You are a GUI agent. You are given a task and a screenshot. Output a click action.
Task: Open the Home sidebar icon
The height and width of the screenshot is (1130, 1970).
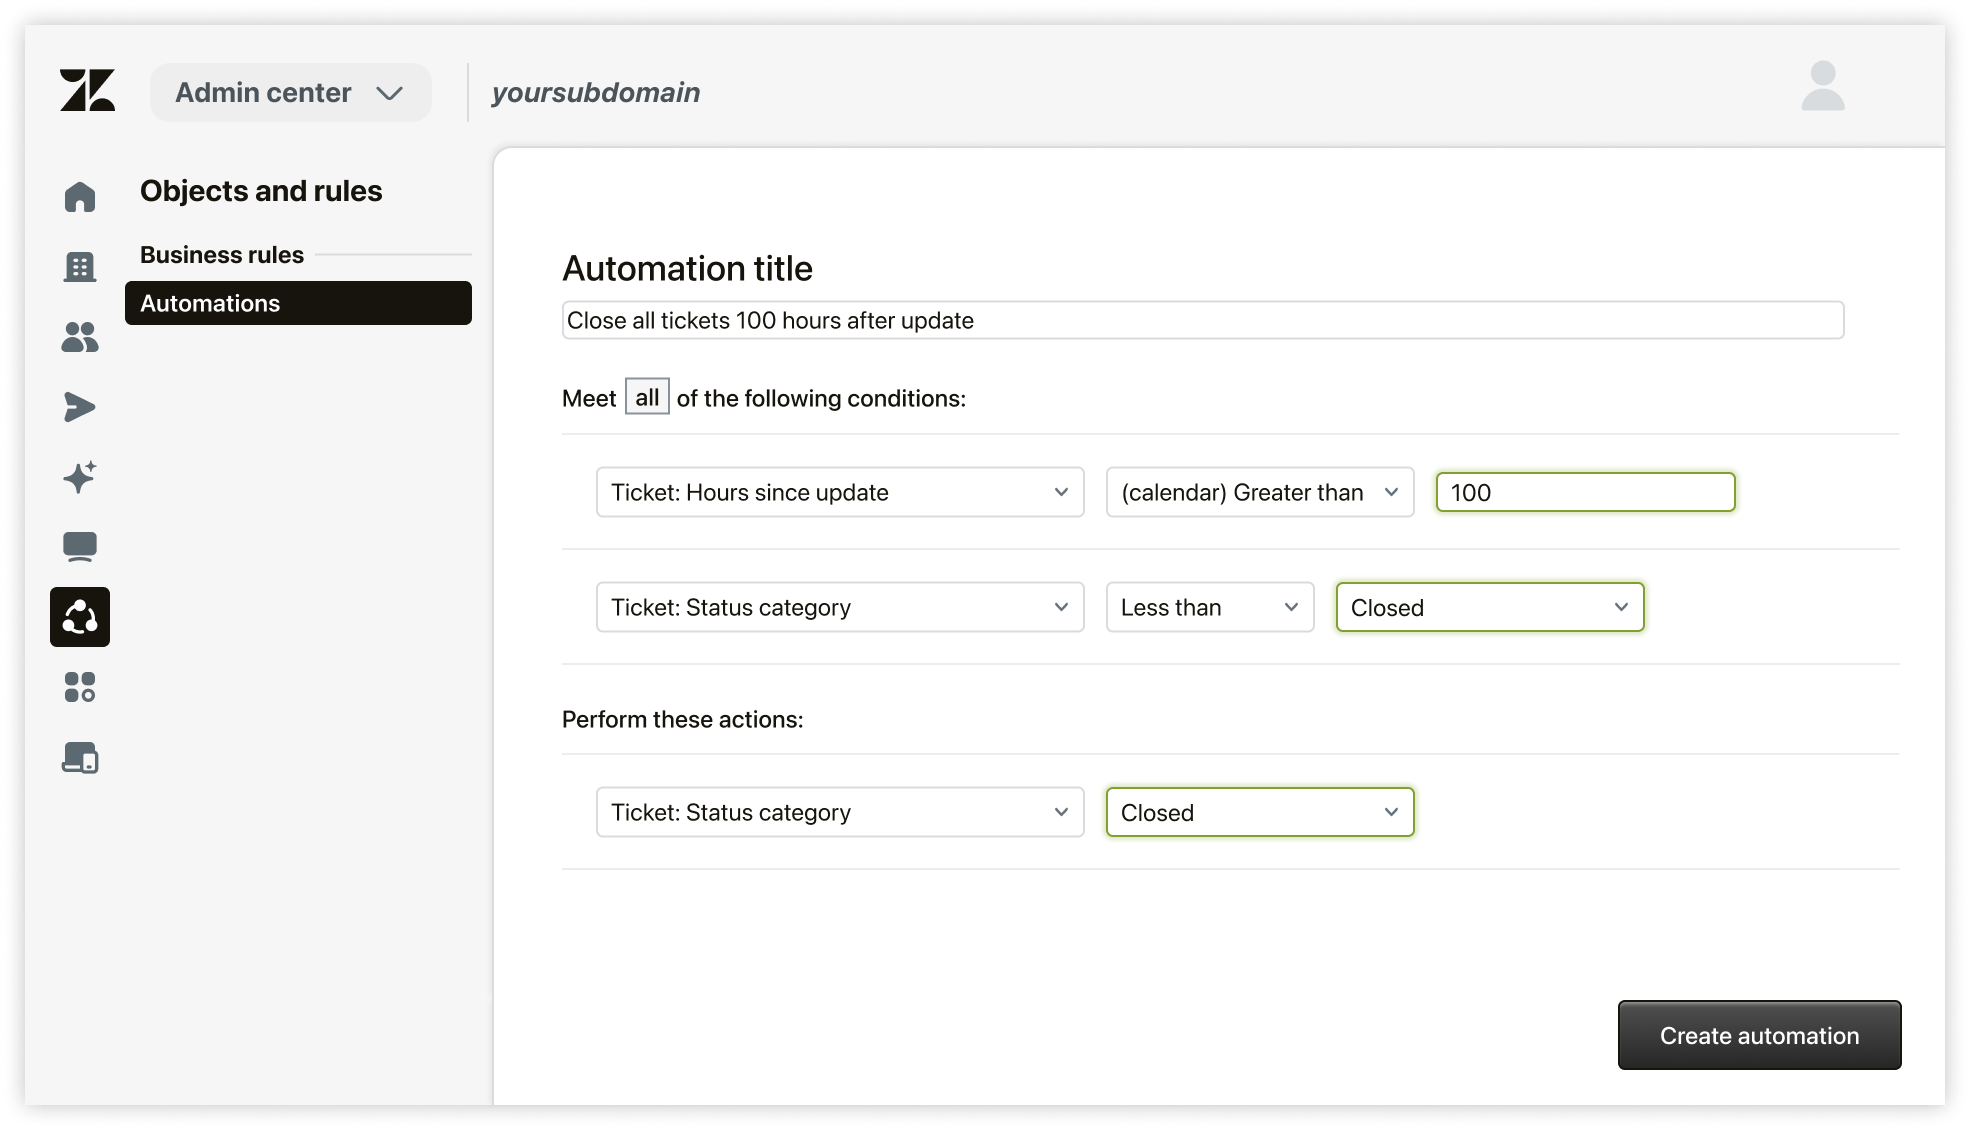click(x=80, y=197)
